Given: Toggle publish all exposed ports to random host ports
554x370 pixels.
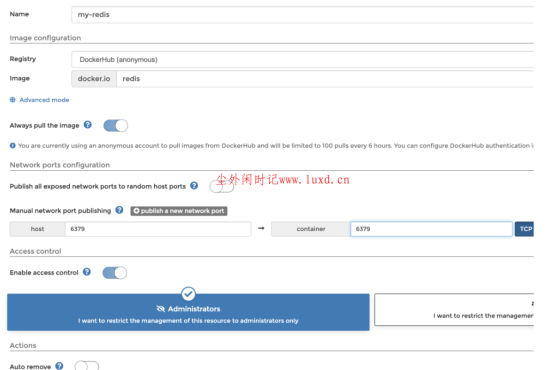Looking at the screenshot, I should click(x=222, y=186).
